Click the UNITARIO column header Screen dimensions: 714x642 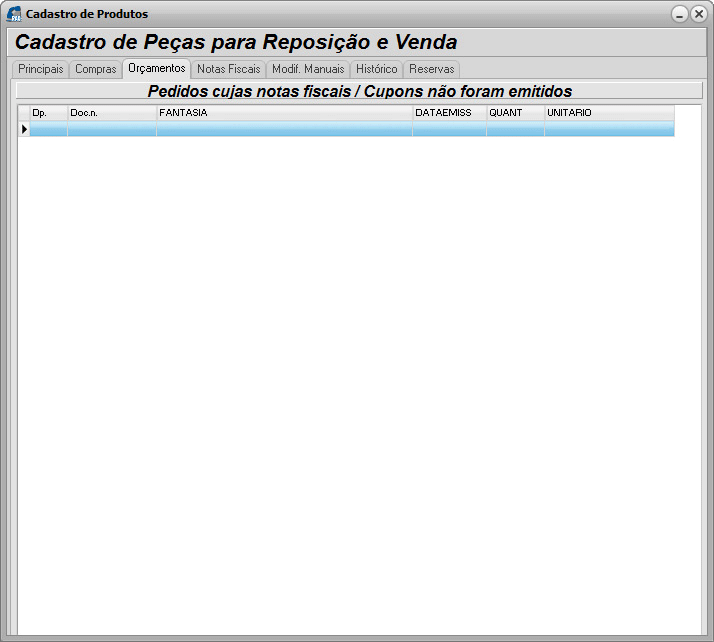tap(610, 113)
